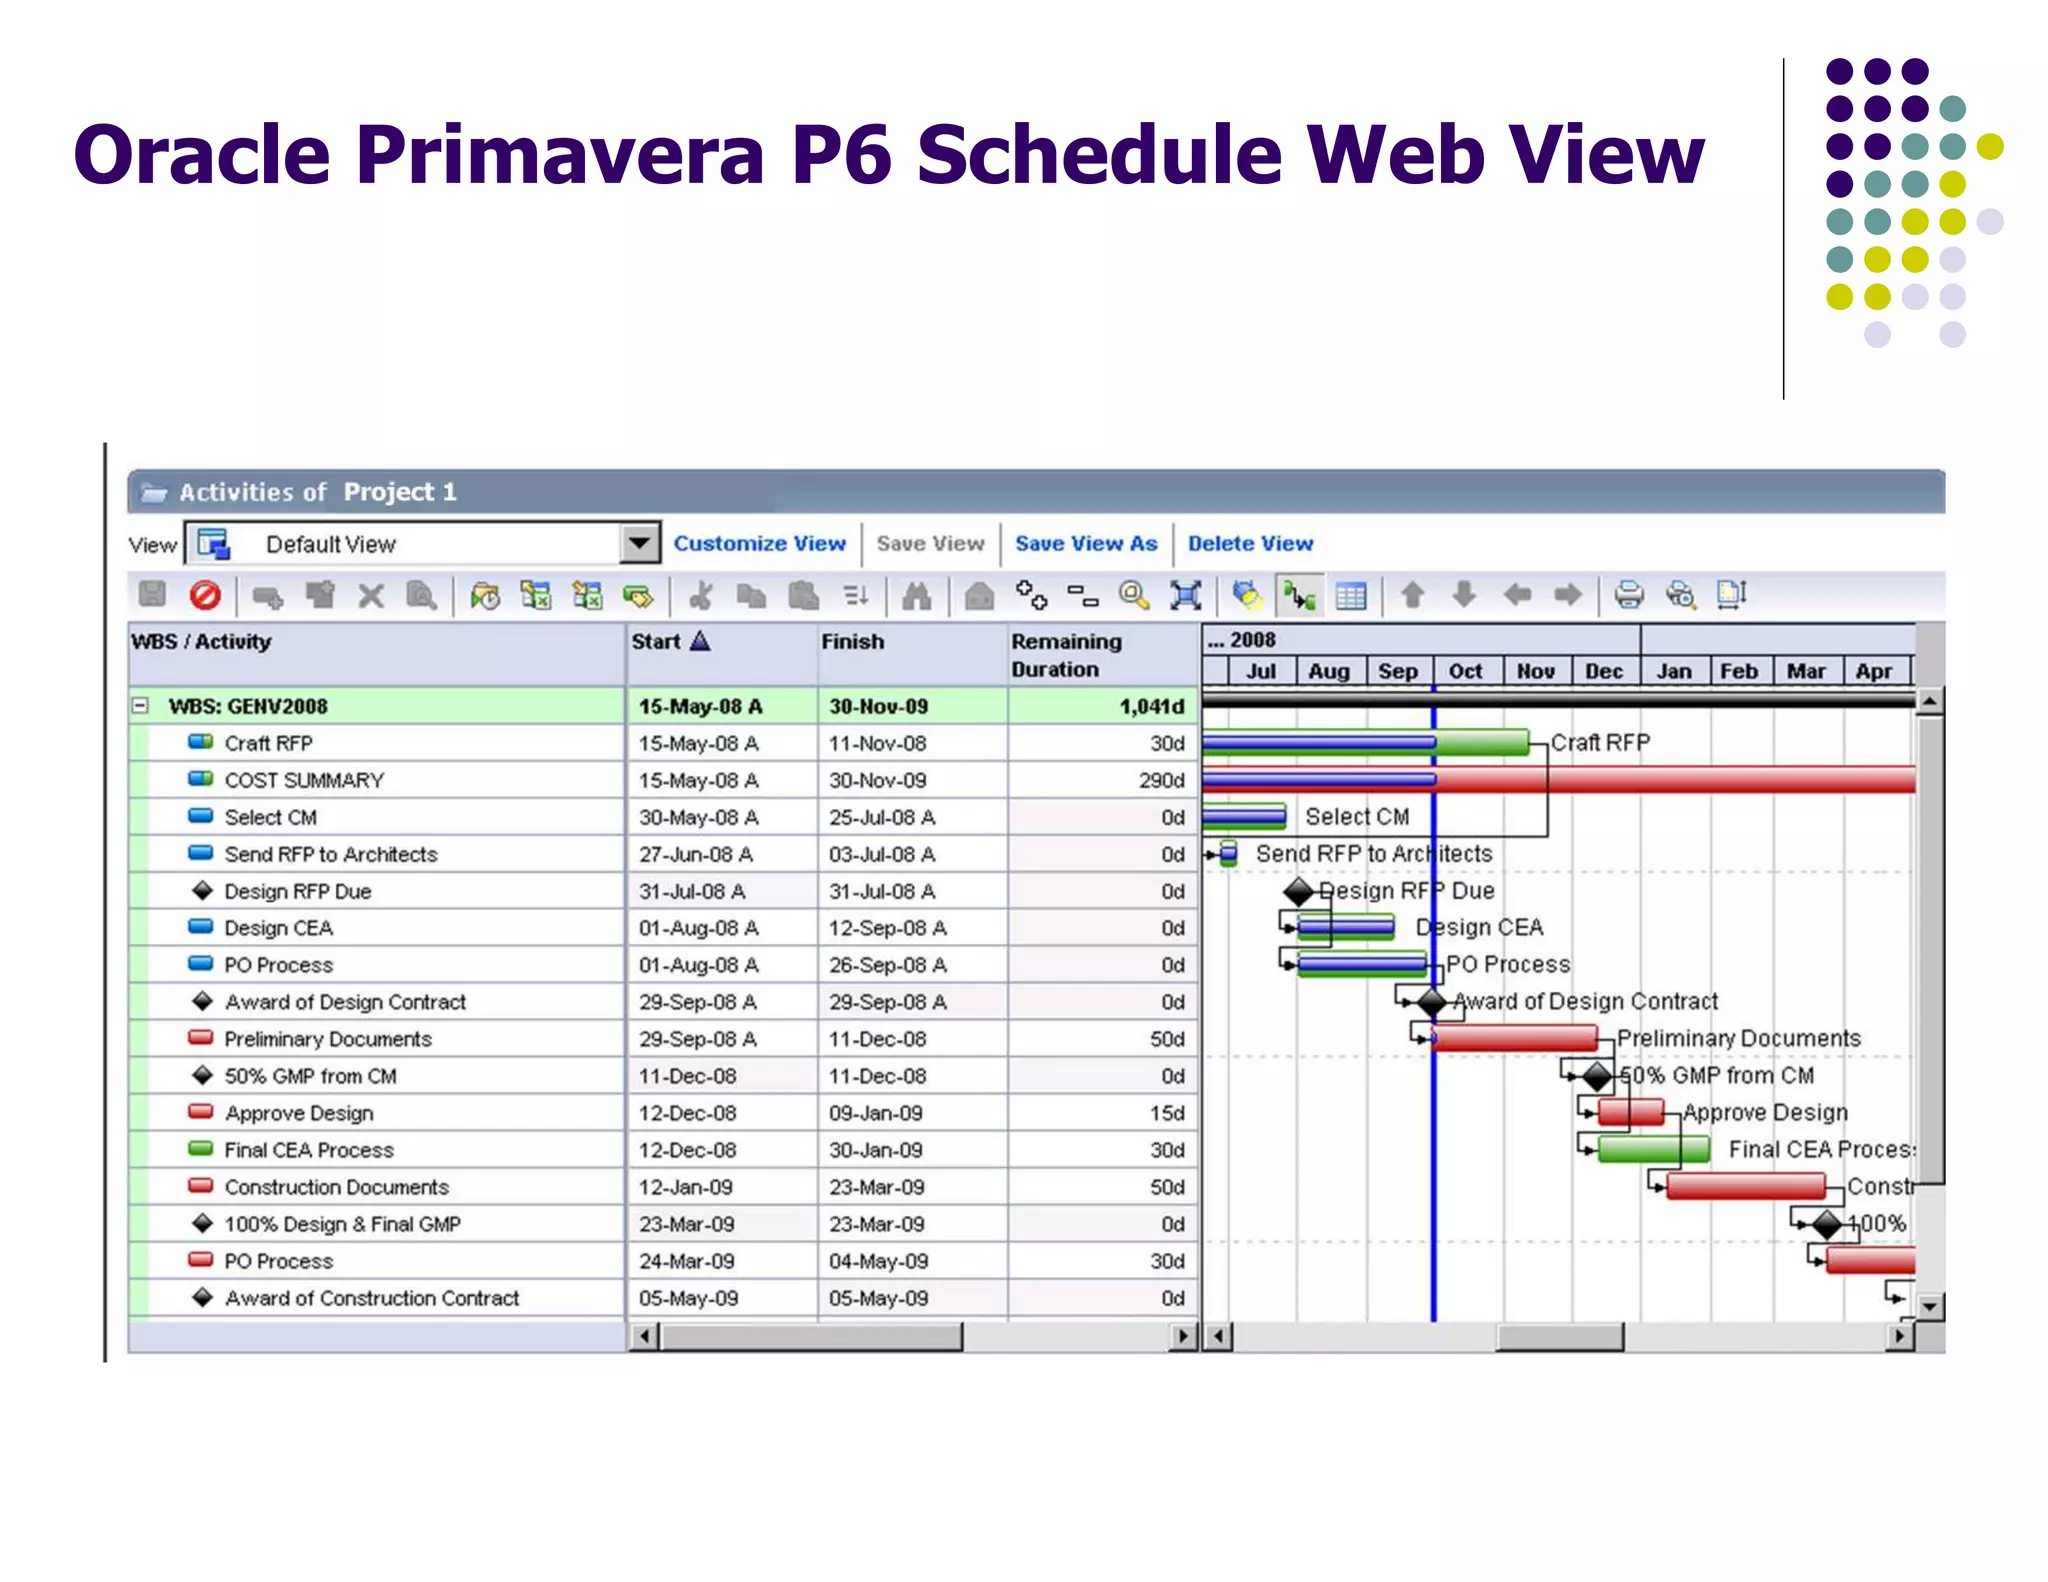Click the Cut scissors icon
This screenshot has width=2048, height=1582.
(700, 596)
